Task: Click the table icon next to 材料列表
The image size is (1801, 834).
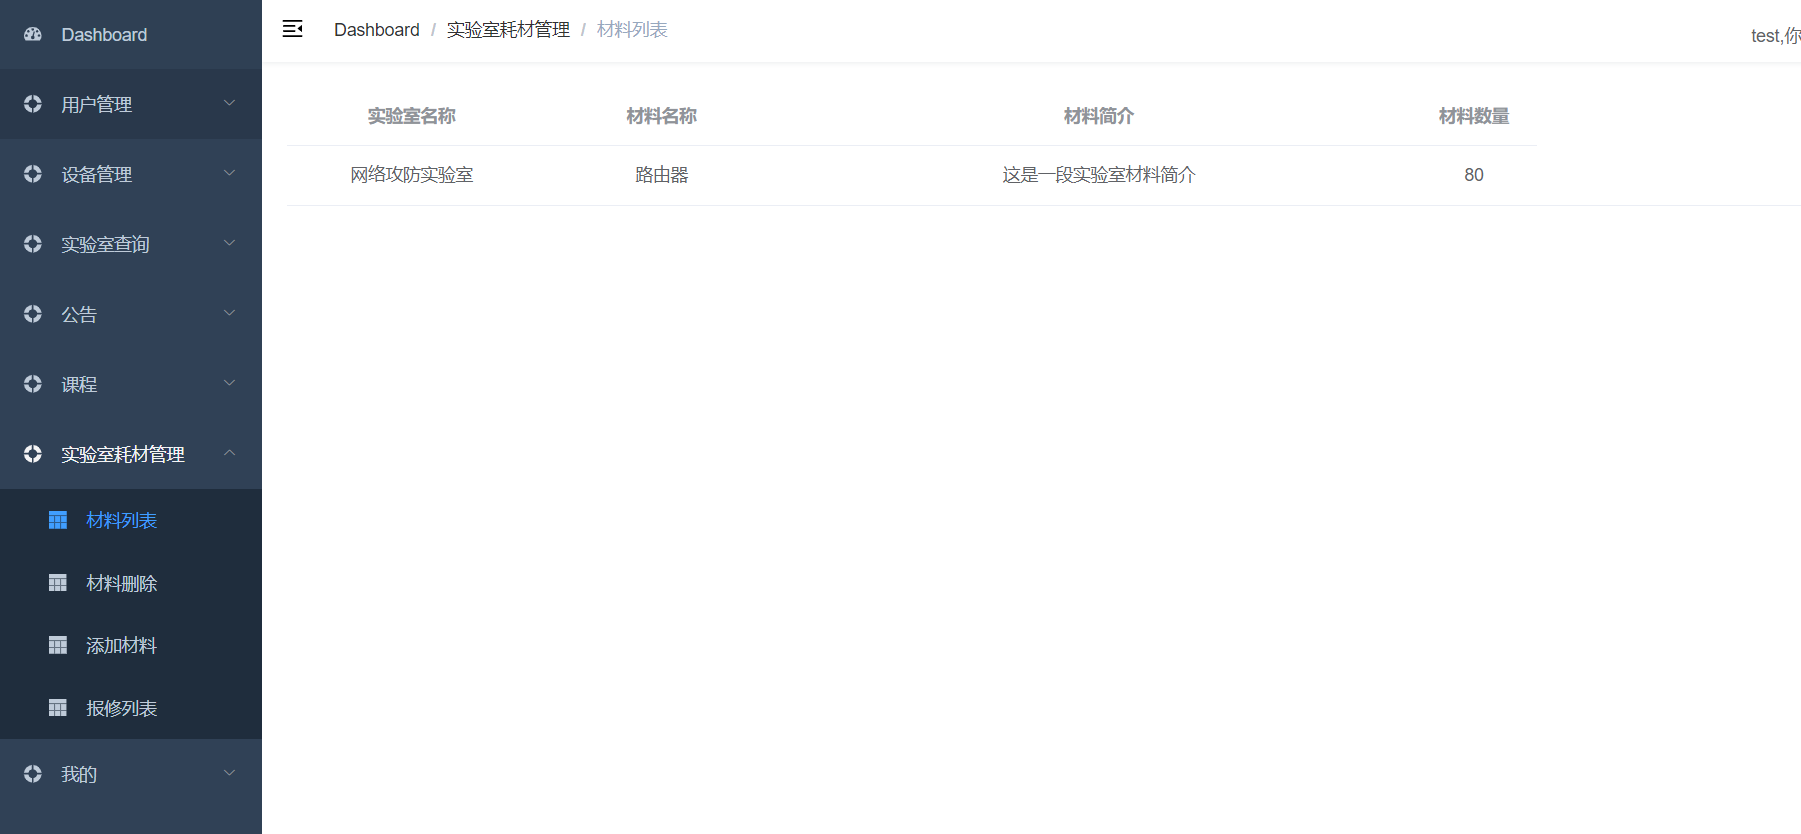Action: [58, 520]
